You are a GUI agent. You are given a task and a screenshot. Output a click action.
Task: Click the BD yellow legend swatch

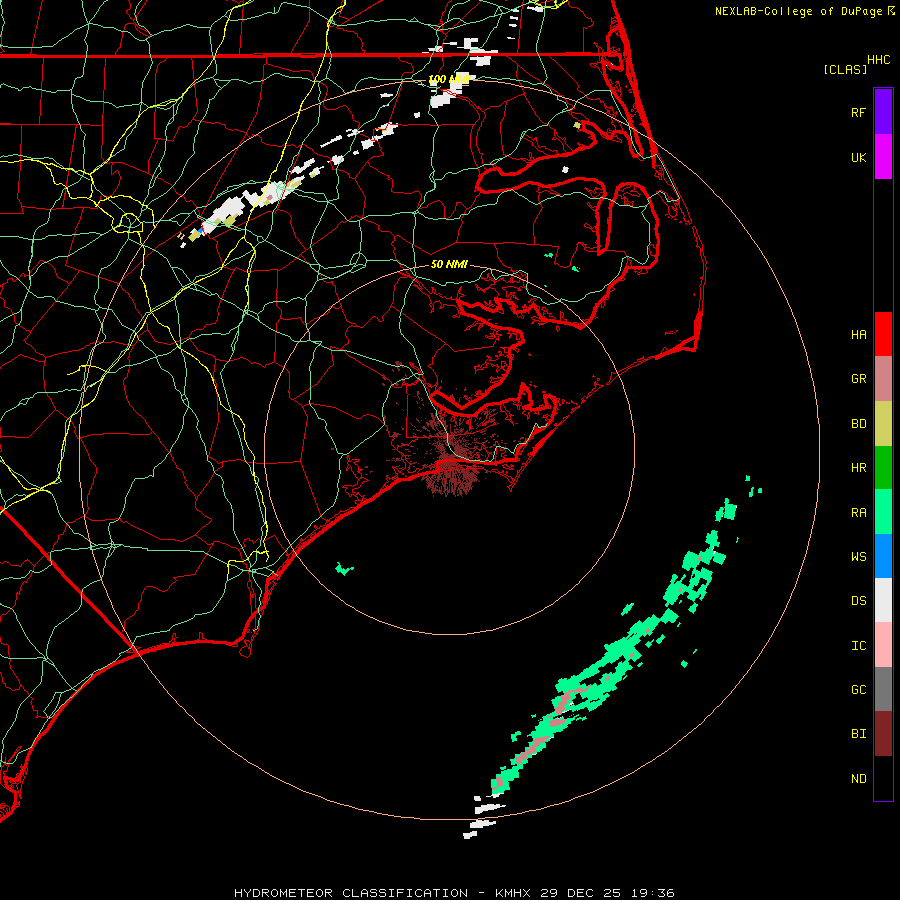pos(883,424)
